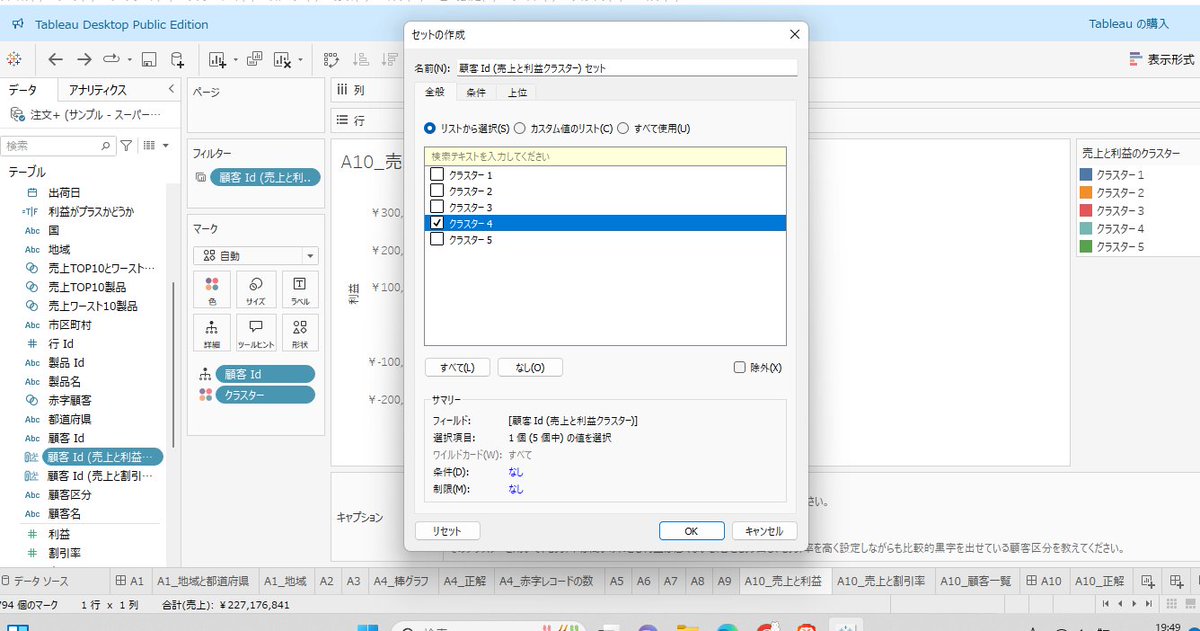Enable the 除外(X) exclude checkbox

click(740, 367)
